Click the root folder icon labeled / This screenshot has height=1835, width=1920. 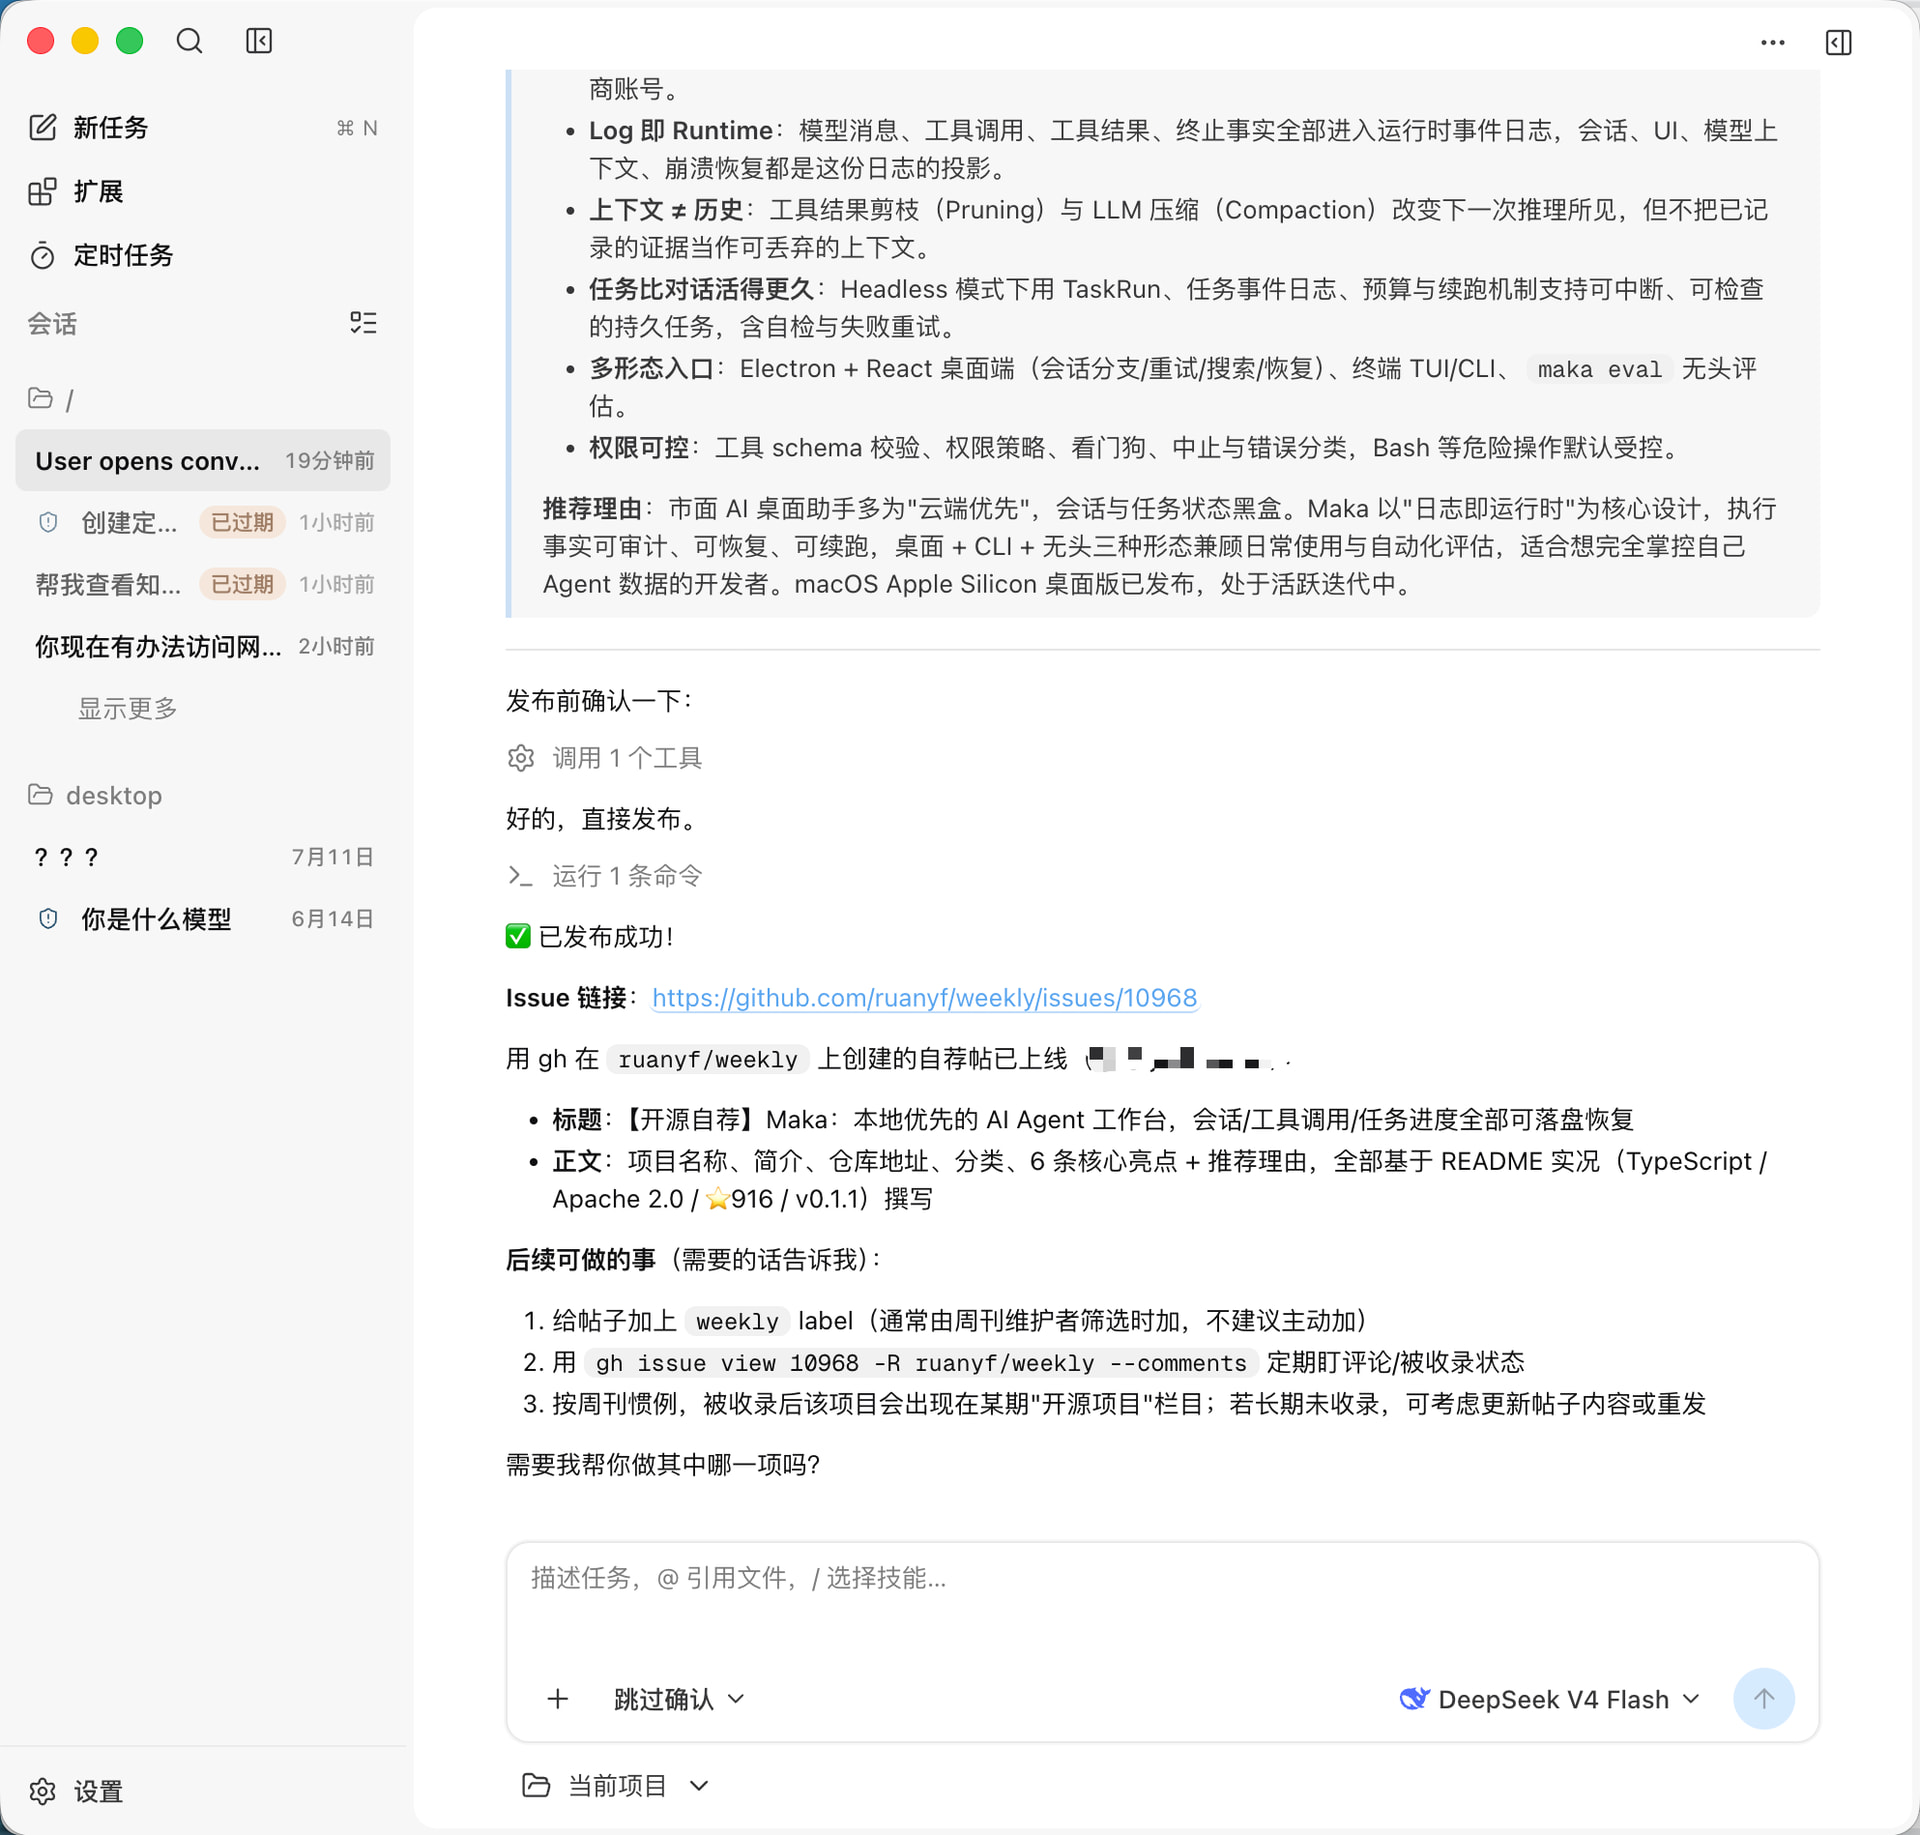[40, 398]
